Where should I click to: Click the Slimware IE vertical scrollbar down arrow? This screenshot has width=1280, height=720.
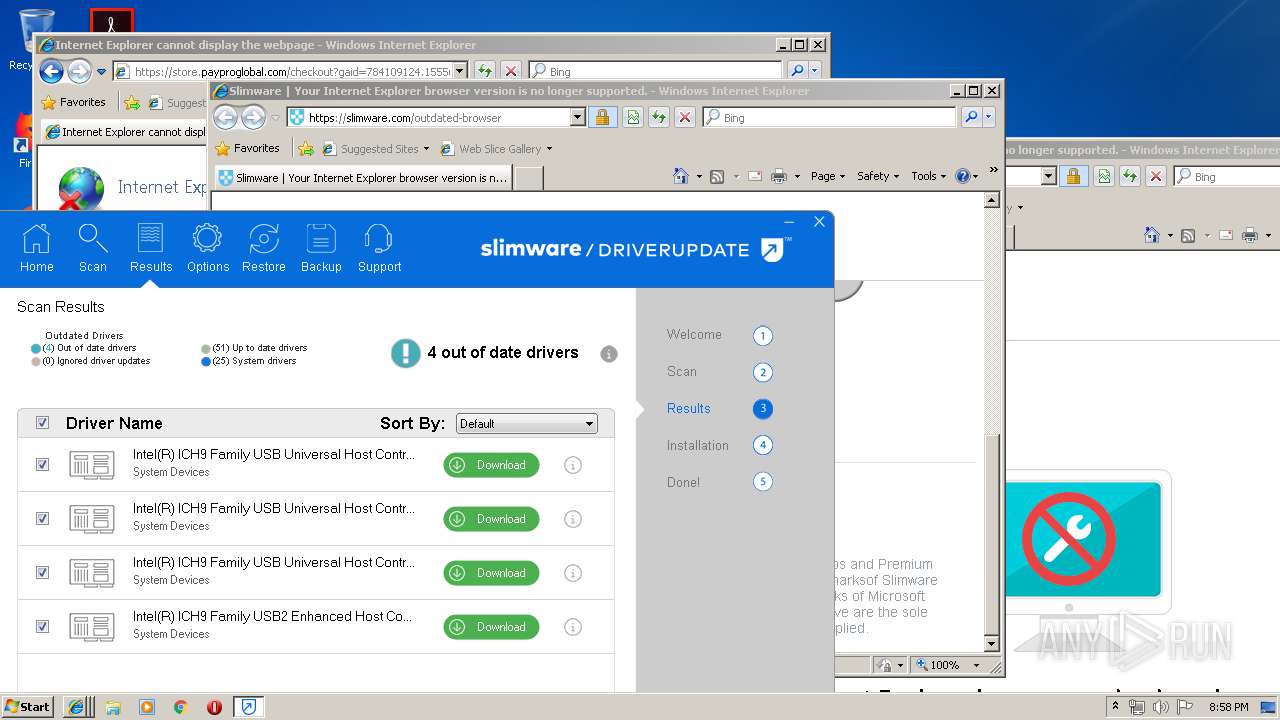[992, 643]
